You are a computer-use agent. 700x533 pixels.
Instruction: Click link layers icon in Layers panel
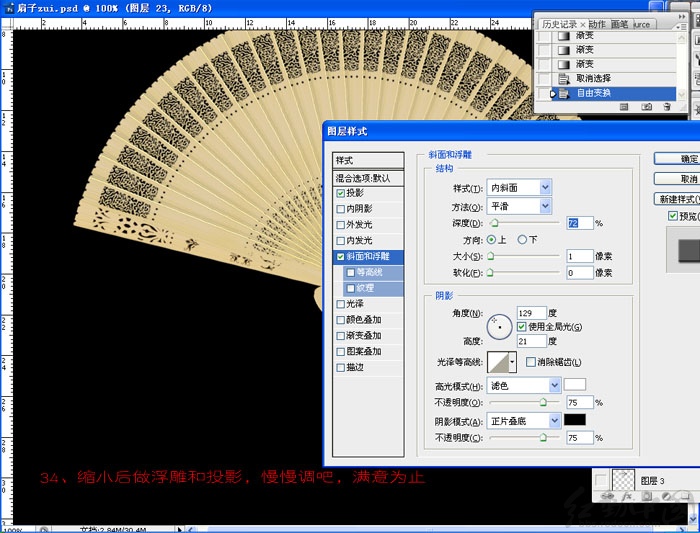[x=607, y=496]
